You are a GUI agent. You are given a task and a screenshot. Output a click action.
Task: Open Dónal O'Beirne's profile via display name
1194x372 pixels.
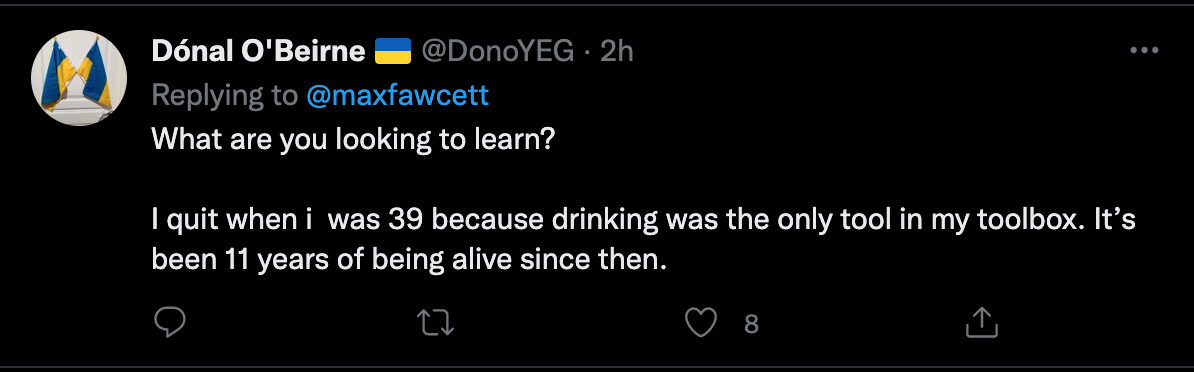coord(258,51)
